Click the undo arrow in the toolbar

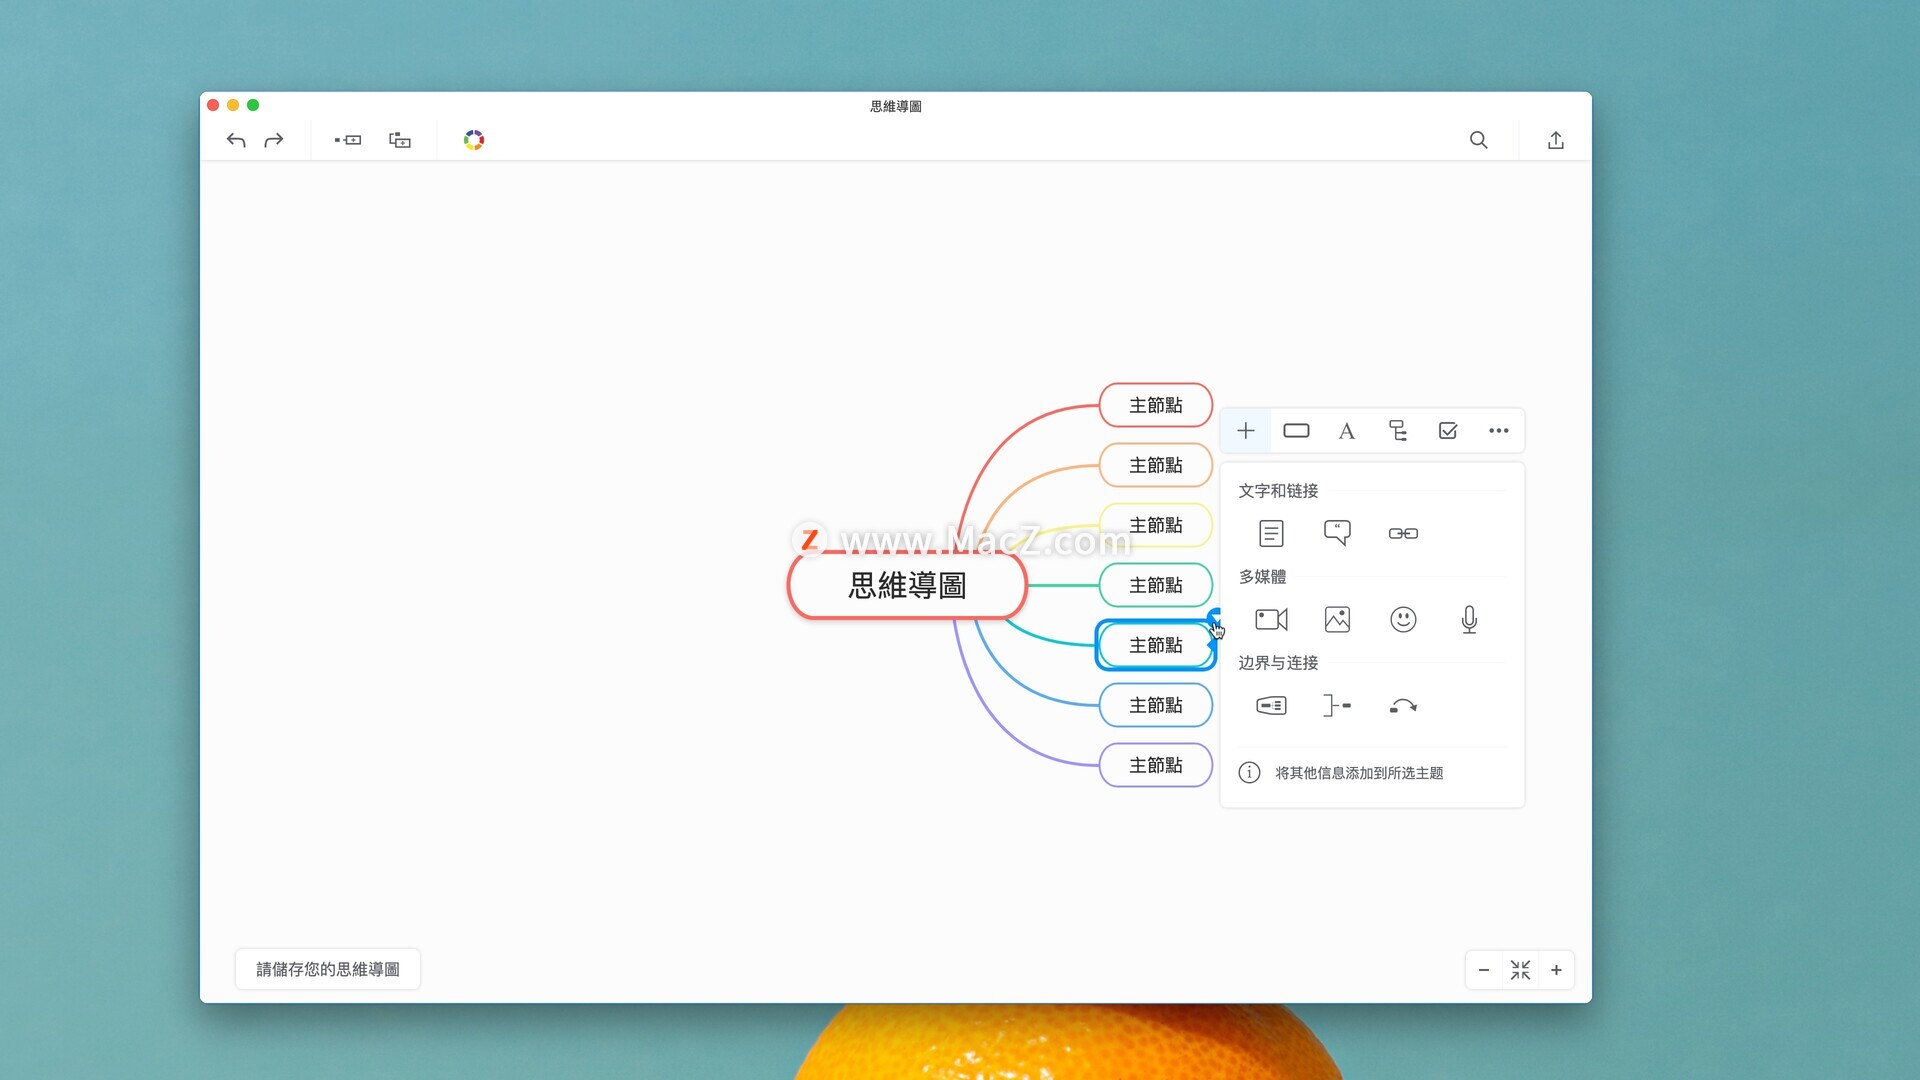point(236,140)
